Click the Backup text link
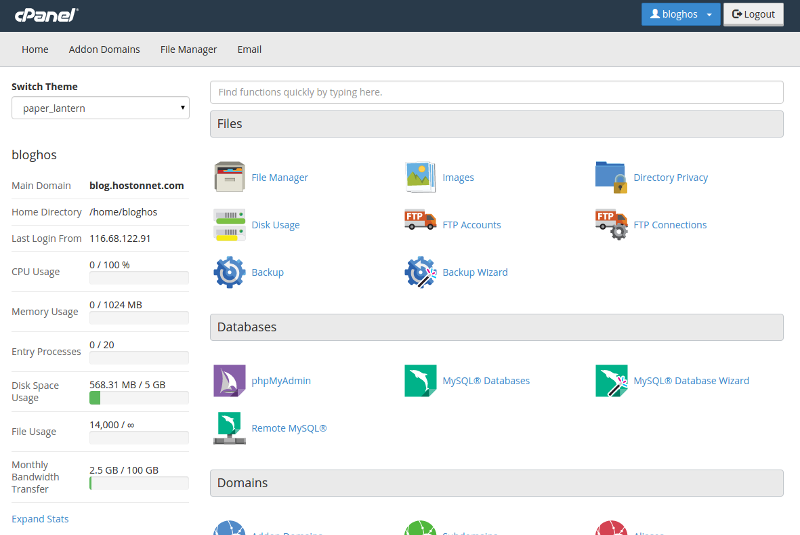 (267, 272)
